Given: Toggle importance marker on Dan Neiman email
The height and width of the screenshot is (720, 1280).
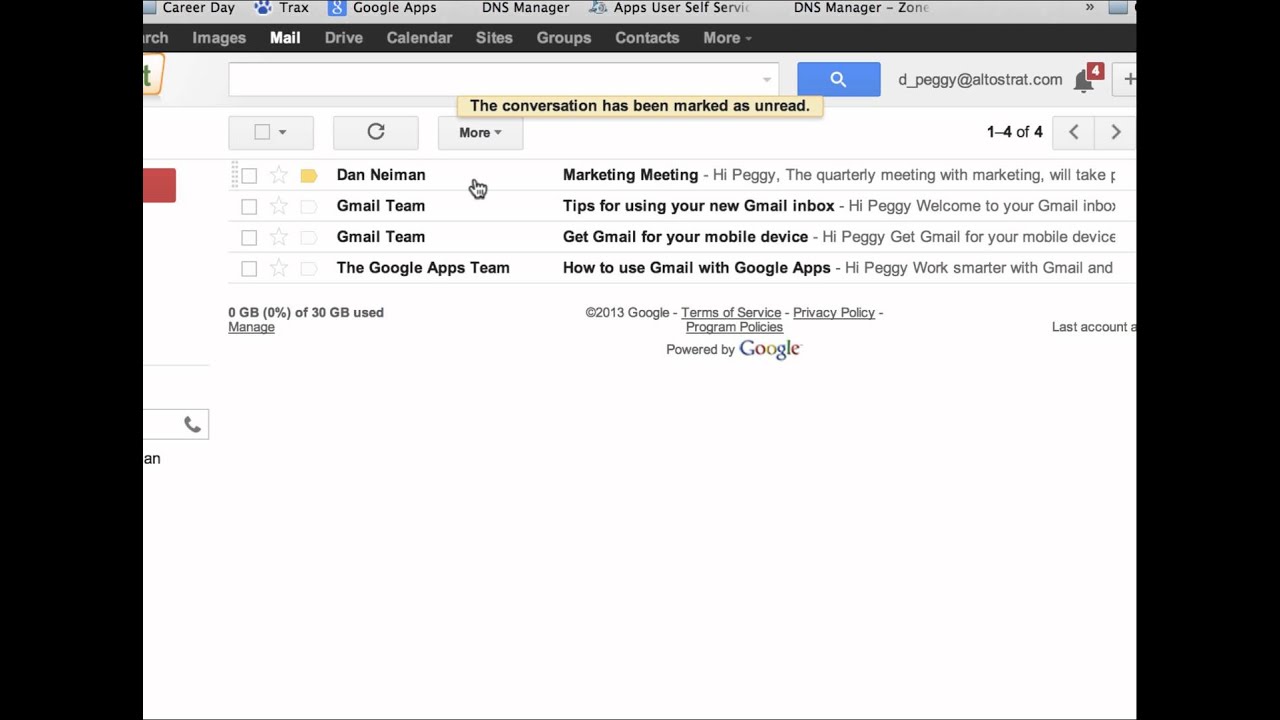Looking at the screenshot, I should 308,176.
